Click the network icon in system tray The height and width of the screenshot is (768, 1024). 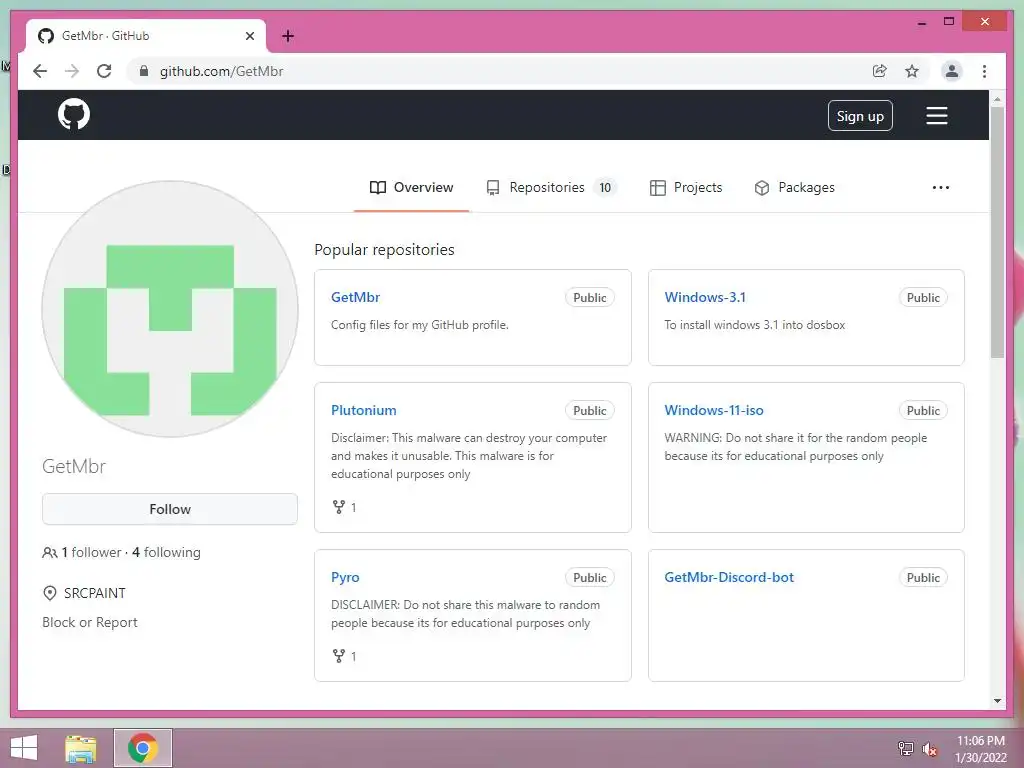(905, 748)
